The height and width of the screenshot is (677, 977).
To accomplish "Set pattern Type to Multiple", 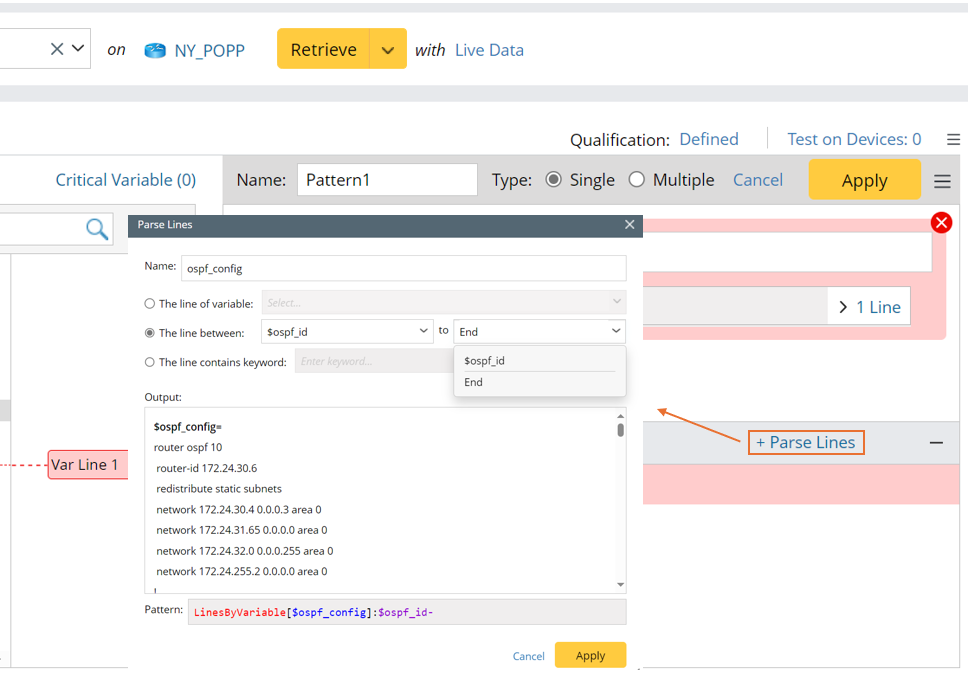I will [x=637, y=180].
